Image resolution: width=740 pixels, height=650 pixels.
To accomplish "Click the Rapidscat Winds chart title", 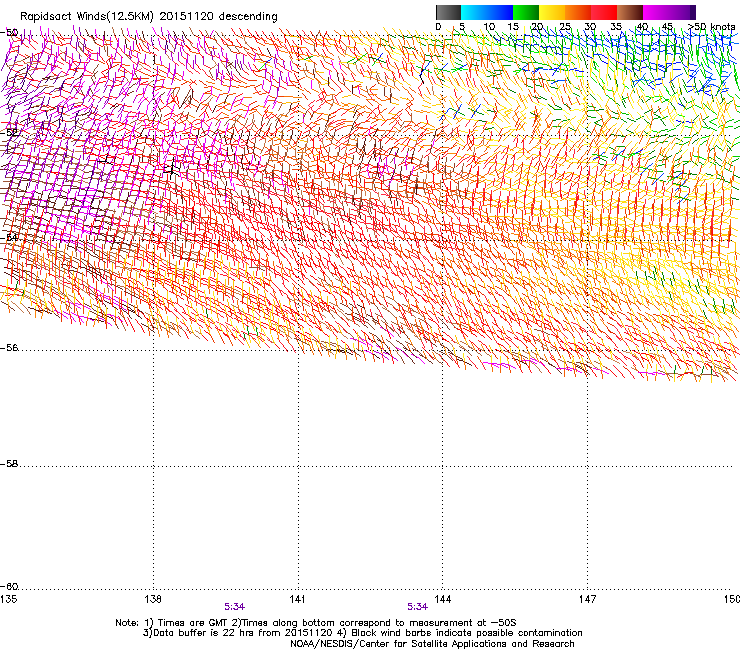I will point(149,16).
